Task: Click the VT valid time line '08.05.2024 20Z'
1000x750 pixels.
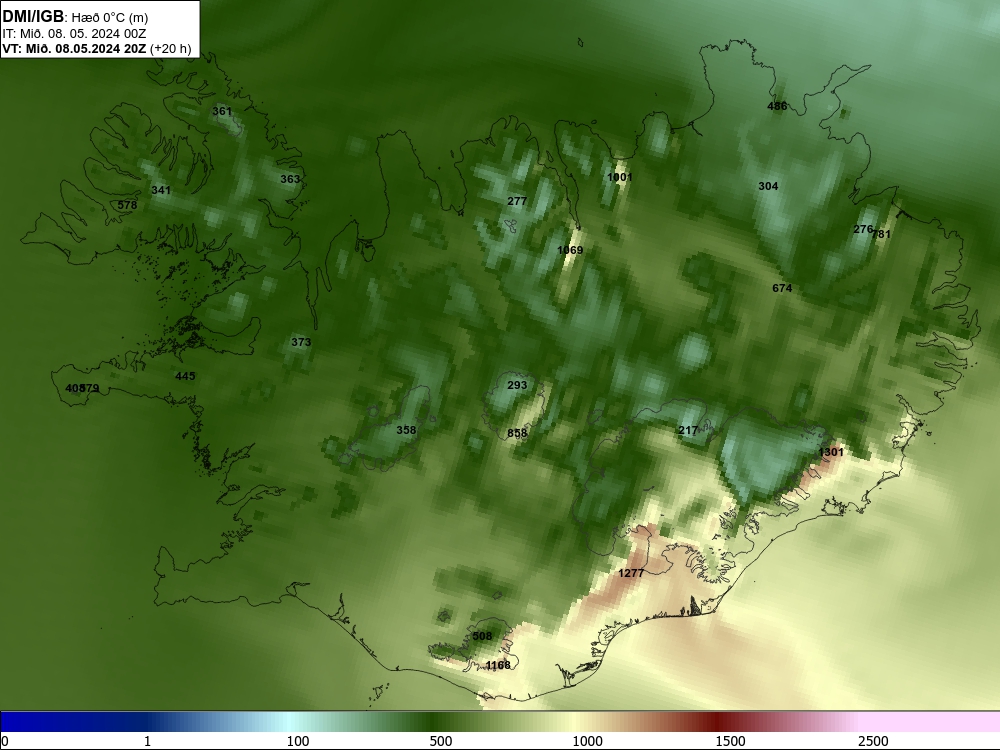Action: (x=101, y=48)
